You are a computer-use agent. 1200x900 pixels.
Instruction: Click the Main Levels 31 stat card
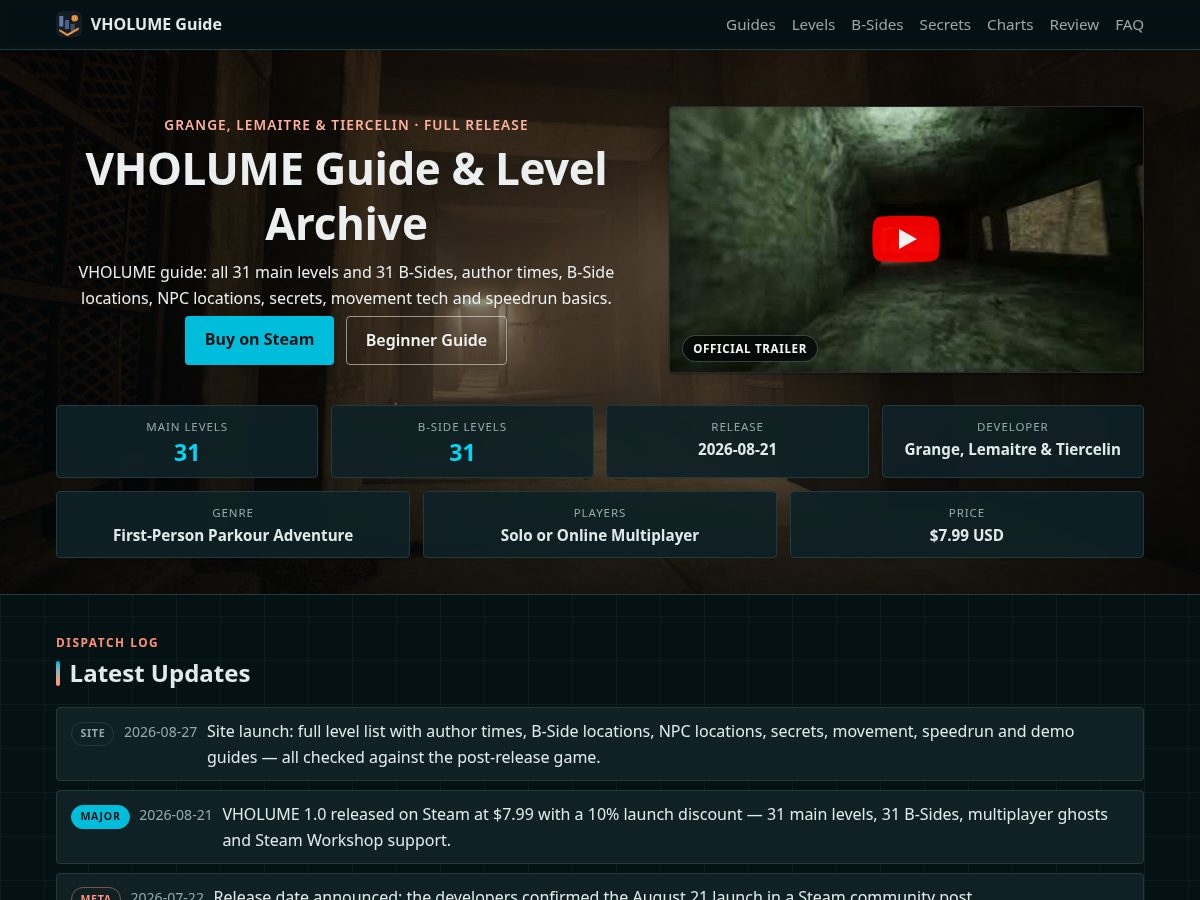(x=187, y=441)
